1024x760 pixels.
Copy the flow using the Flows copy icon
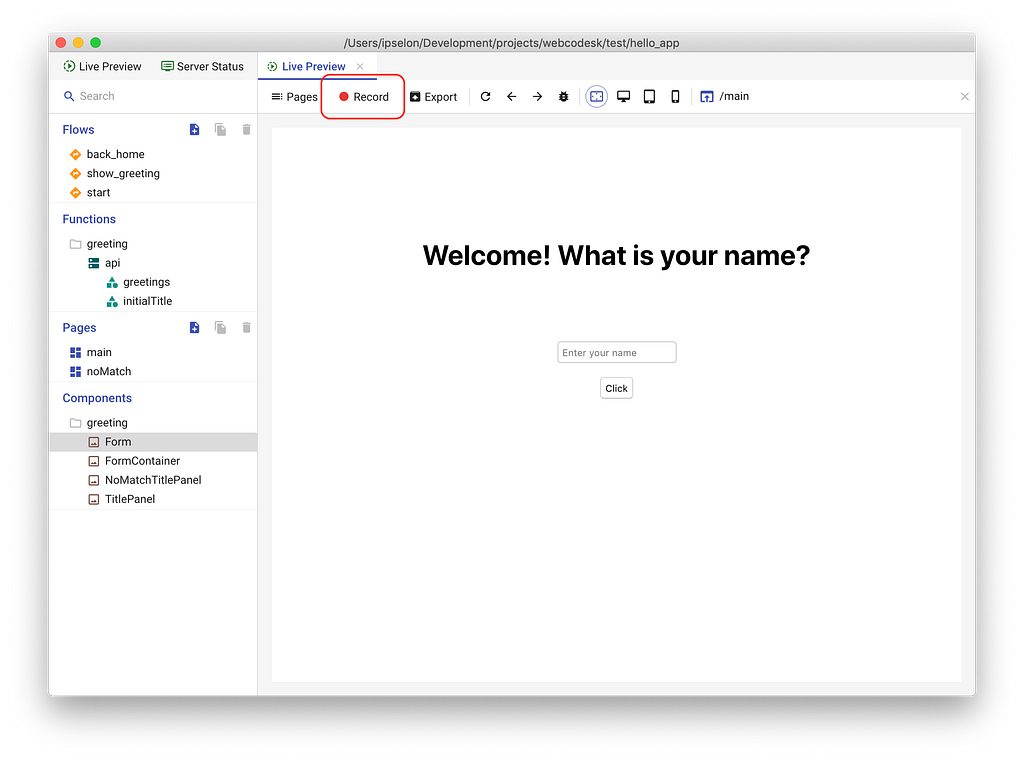(x=221, y=129)
